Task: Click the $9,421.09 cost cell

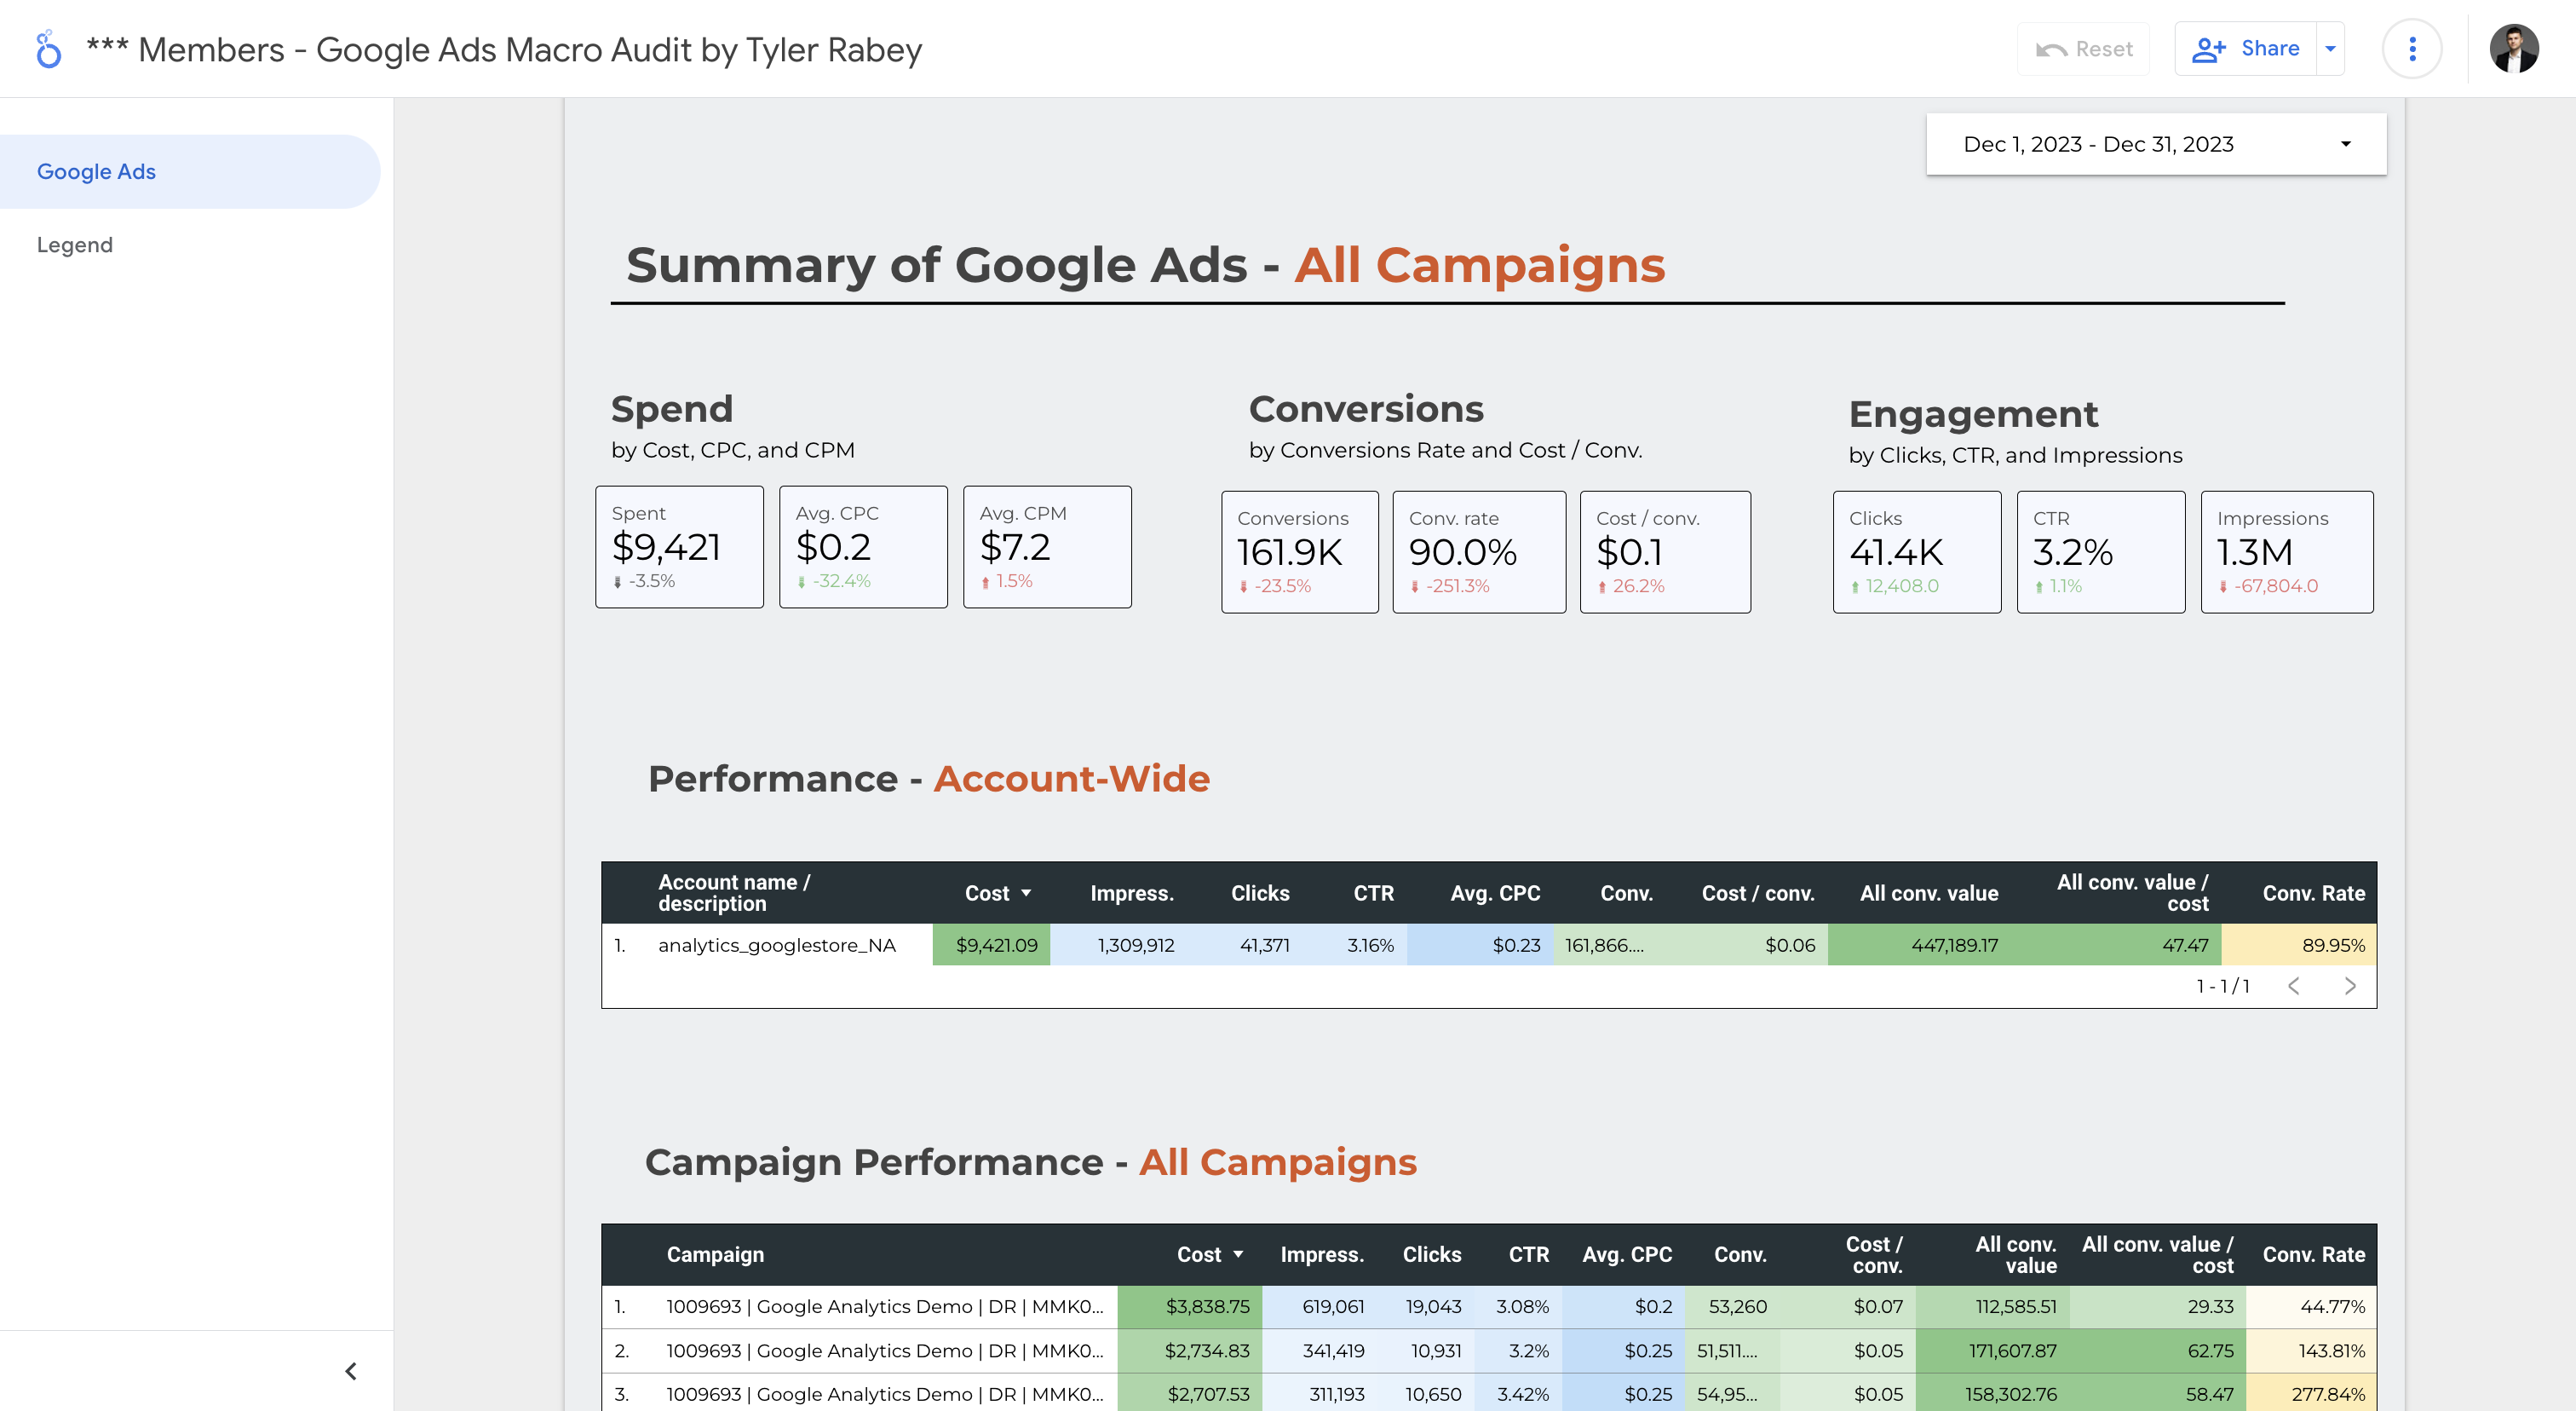Action: point(992,945)
